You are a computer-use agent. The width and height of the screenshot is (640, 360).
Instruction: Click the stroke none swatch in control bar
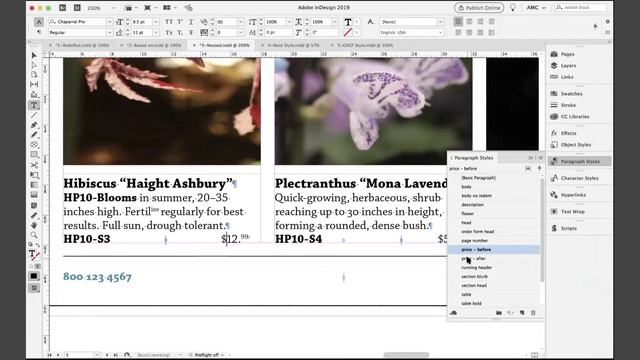click(x=347, y=32)
